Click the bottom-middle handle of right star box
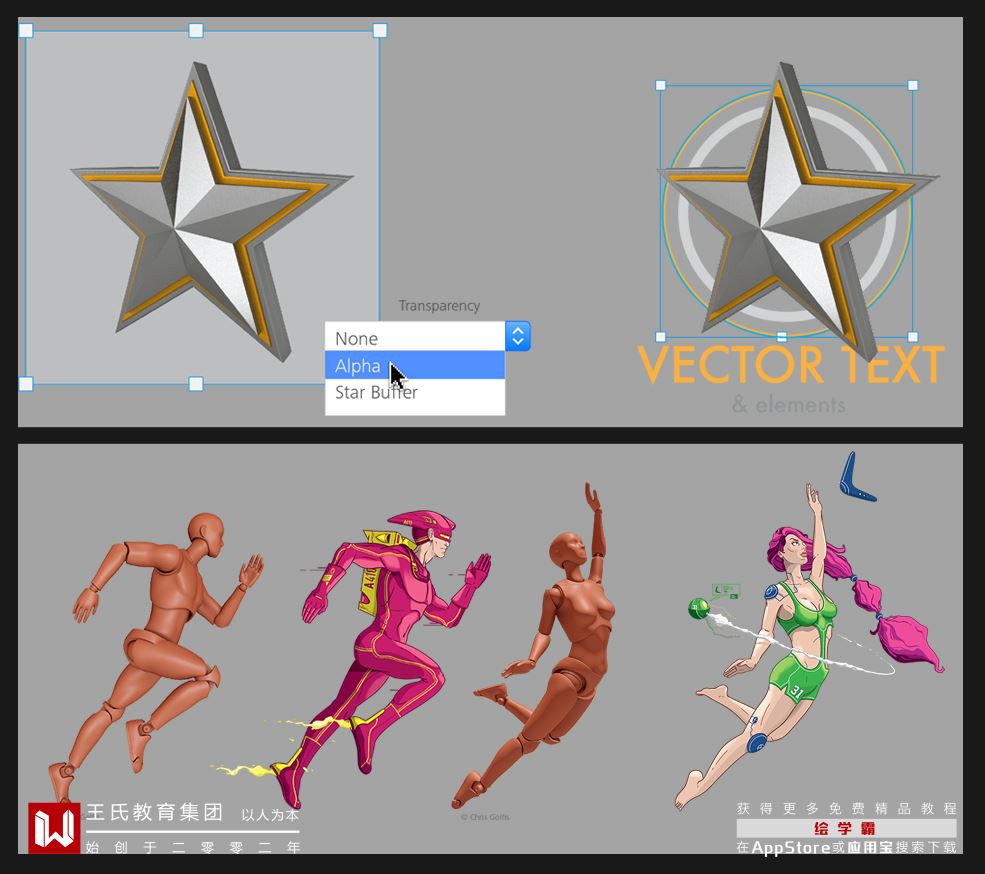 pos(782,337)
